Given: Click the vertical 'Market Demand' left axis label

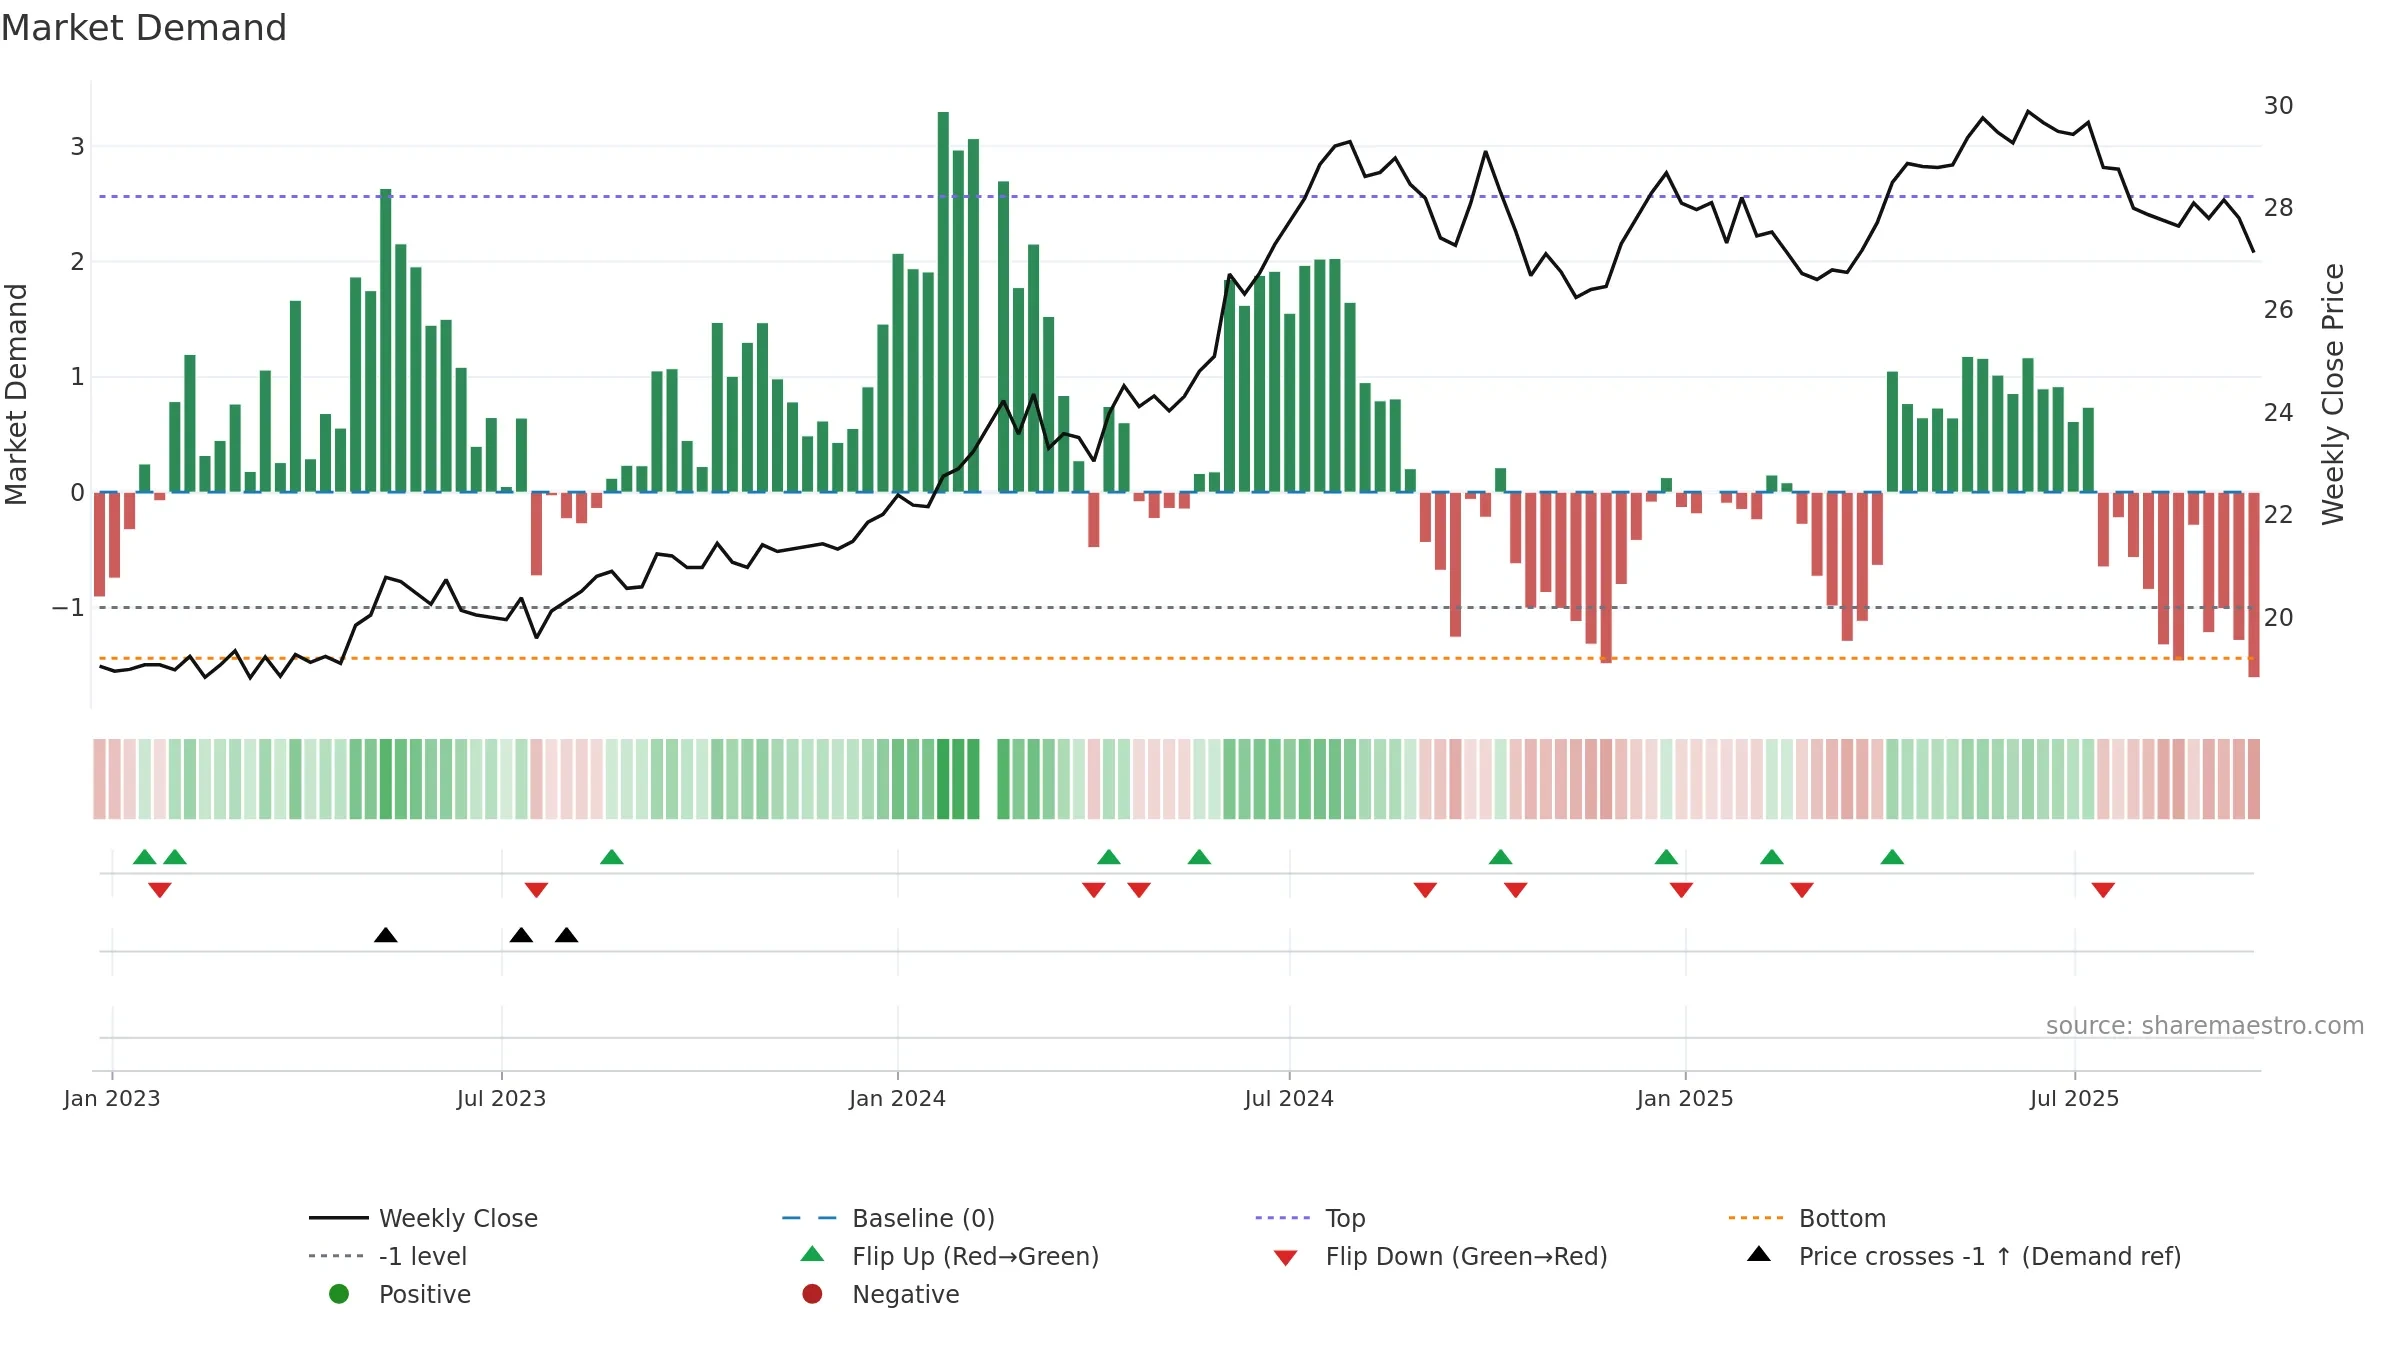Looking at the screenshot, I should pyautogui.click(x=16, y=394).
